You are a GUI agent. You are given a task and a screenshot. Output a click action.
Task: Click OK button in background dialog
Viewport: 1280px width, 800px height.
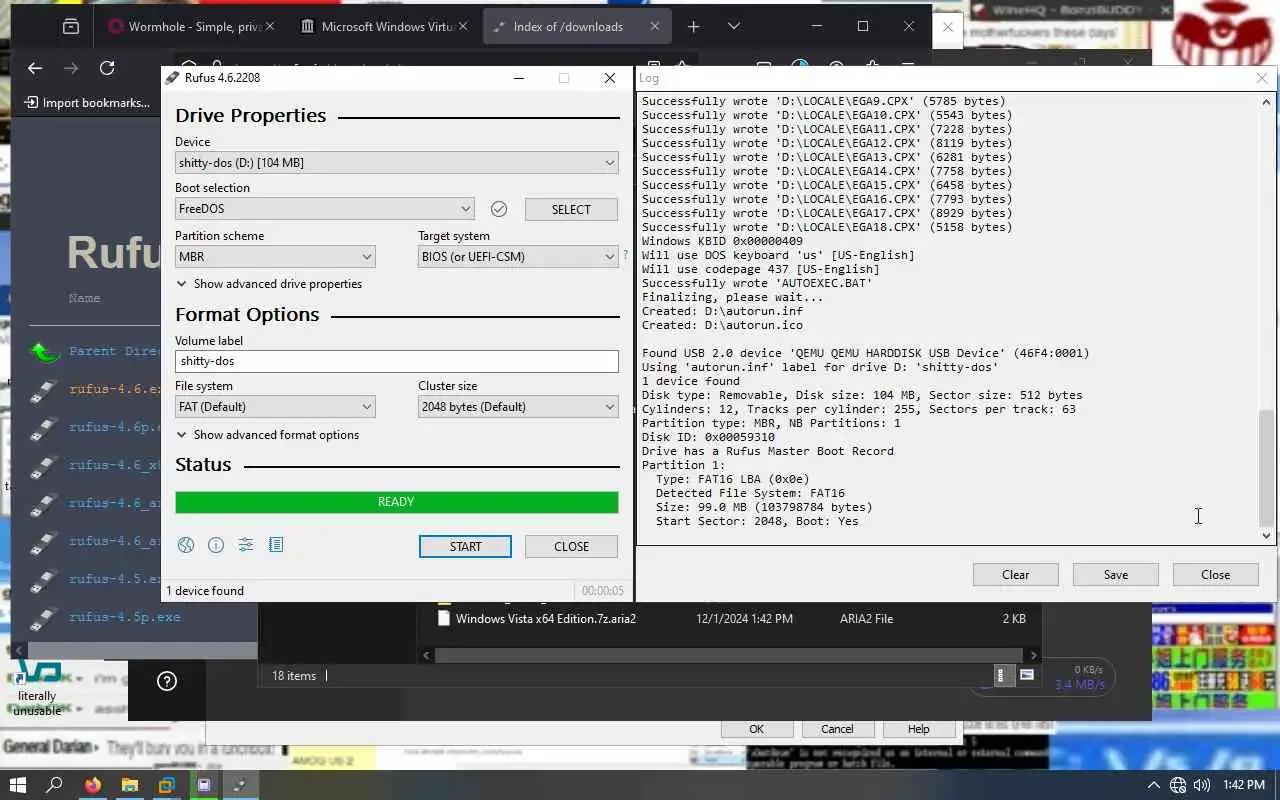[756, 729]
